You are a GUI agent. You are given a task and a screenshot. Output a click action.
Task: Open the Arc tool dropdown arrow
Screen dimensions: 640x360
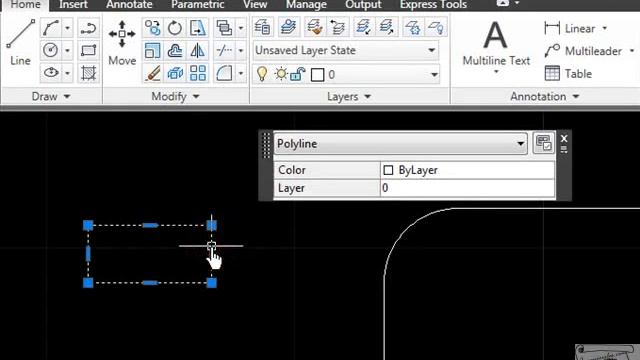tap(68, 28)
